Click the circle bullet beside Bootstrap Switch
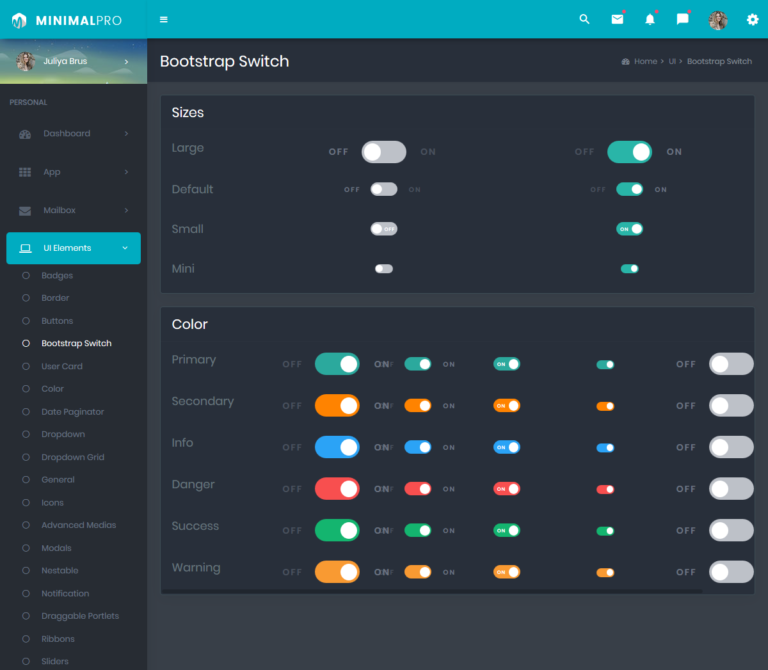Viewport: 768px width, 670px height. click(x=26, y=343)
